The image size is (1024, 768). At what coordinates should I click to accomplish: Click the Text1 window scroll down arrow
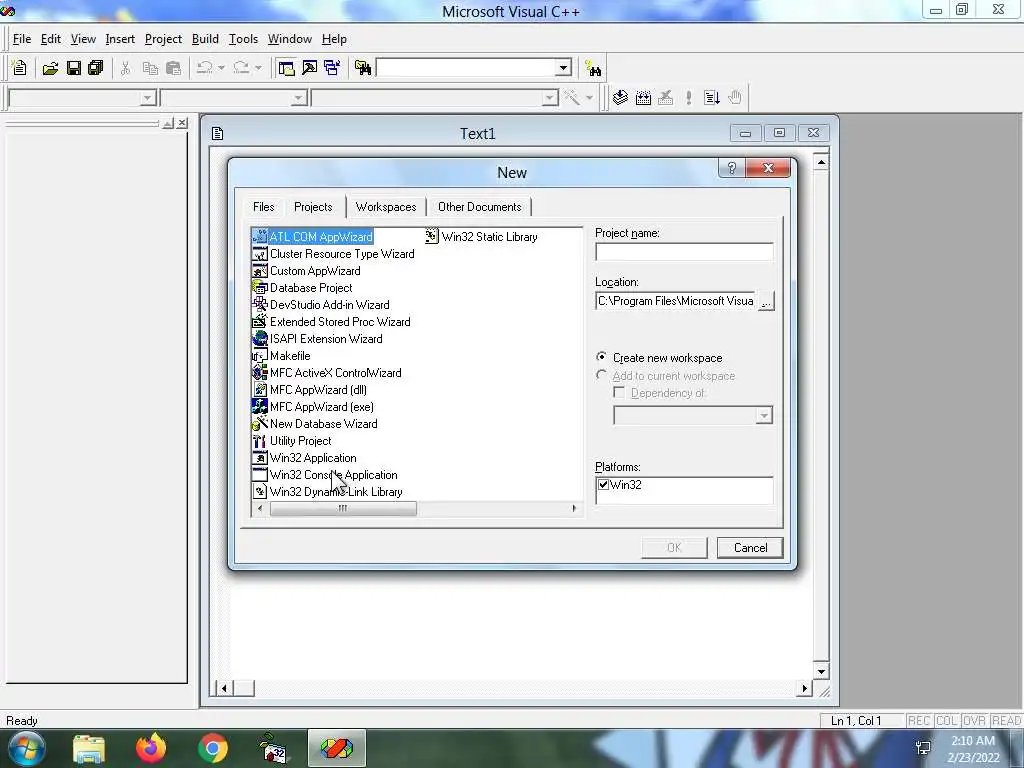click(x=821, y=671)
